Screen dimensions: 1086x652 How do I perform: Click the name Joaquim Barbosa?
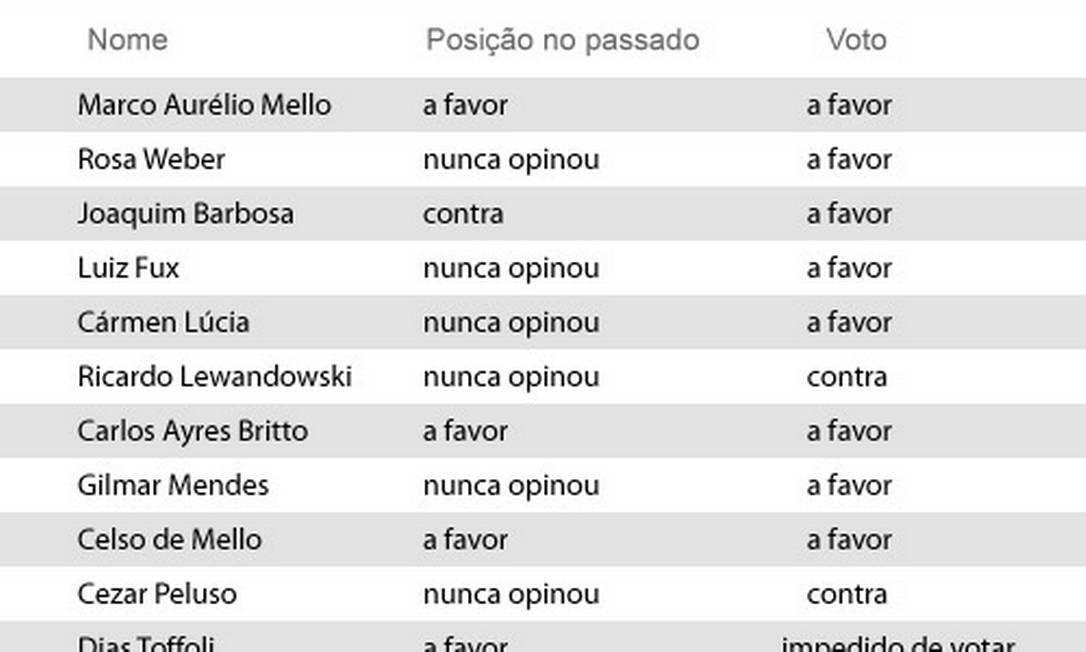[185, 214]
